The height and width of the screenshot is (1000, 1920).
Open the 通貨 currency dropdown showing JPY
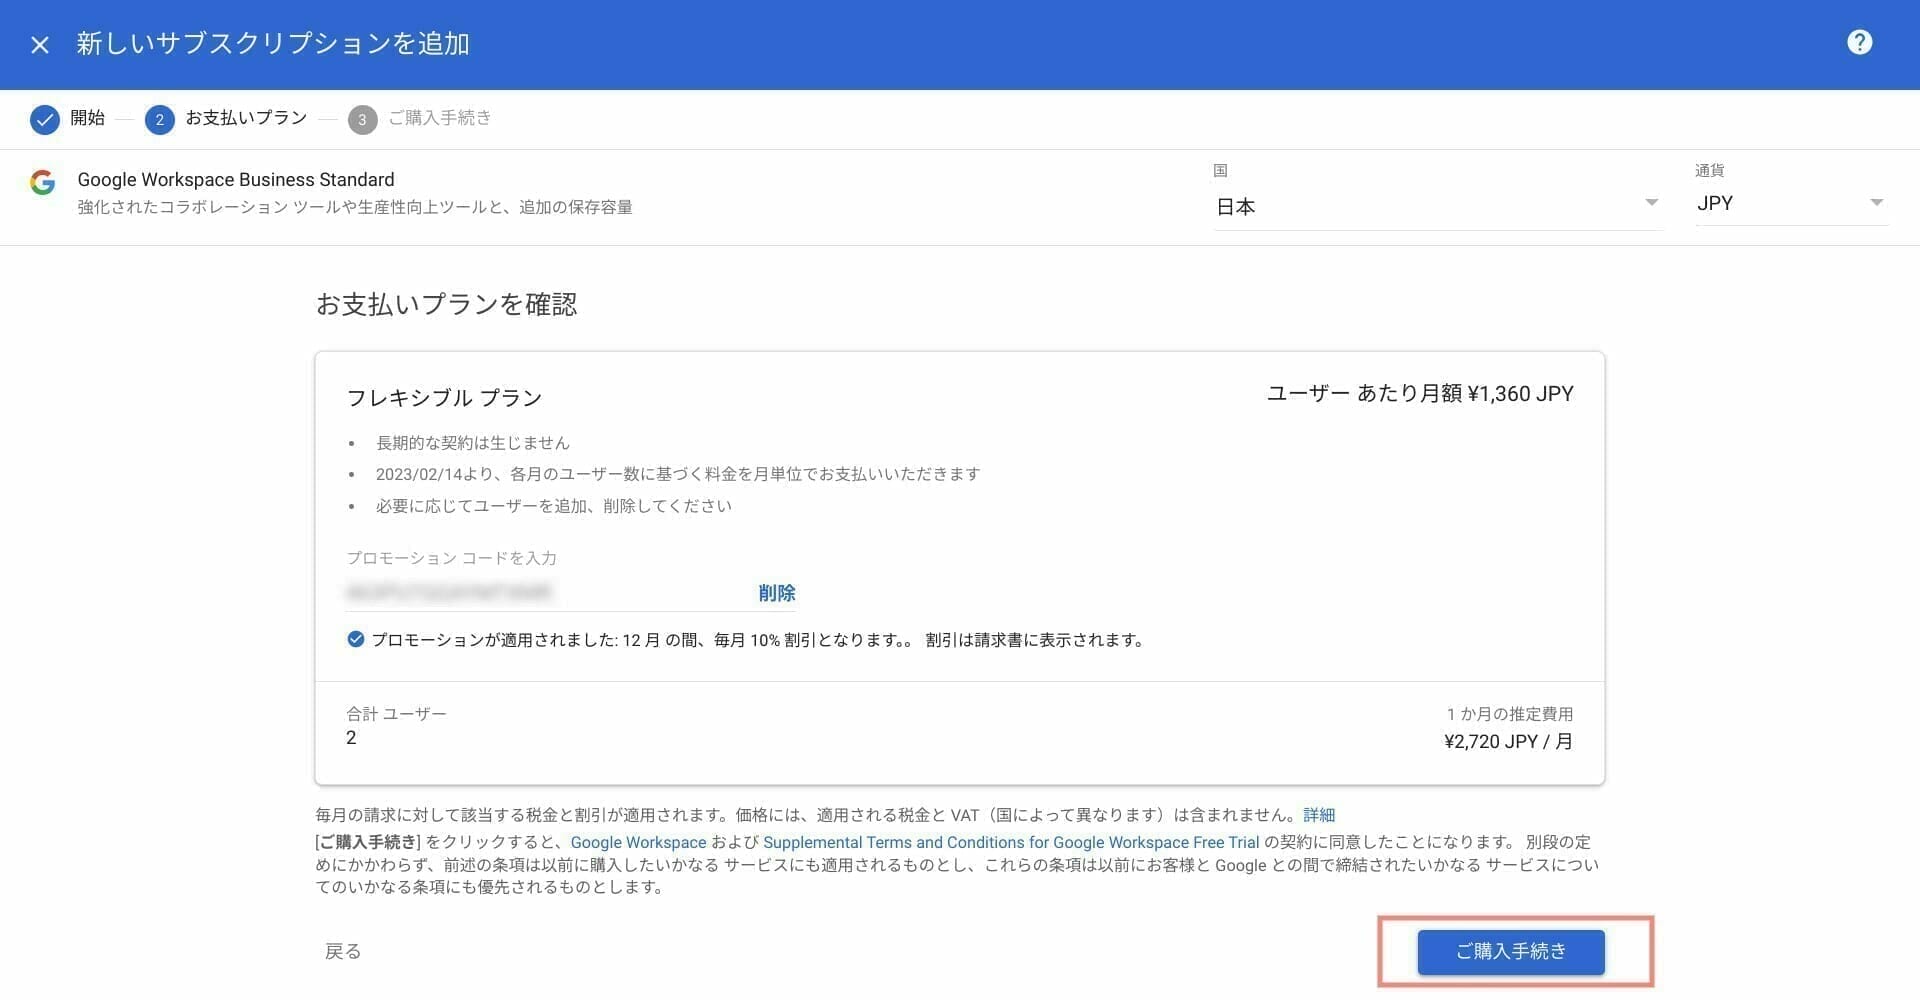point(1790,203)
